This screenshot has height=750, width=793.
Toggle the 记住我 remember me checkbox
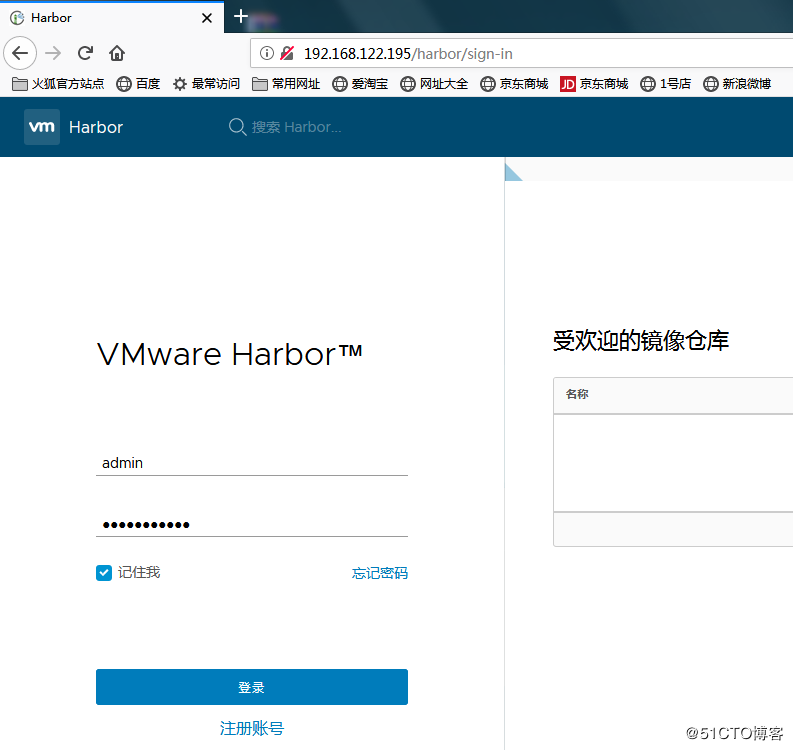click(104, 573)
